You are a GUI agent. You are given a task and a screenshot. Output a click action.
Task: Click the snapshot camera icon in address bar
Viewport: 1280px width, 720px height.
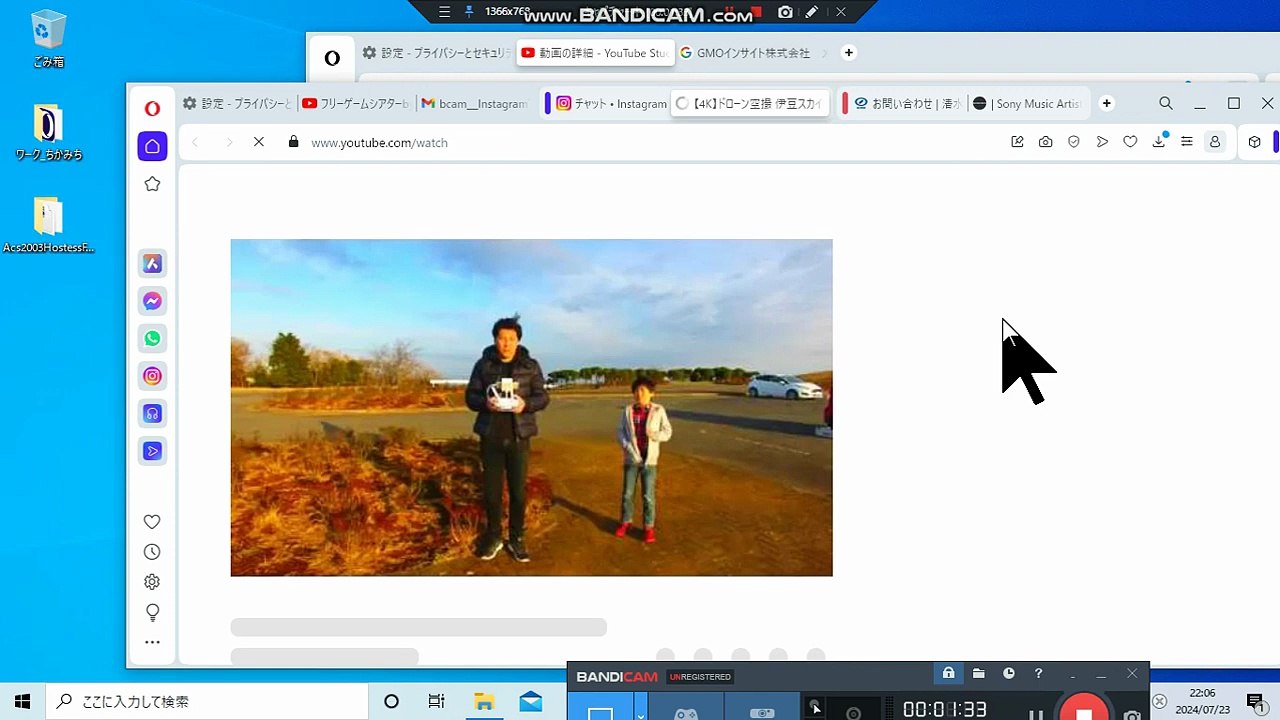[x=1045, y=142]
